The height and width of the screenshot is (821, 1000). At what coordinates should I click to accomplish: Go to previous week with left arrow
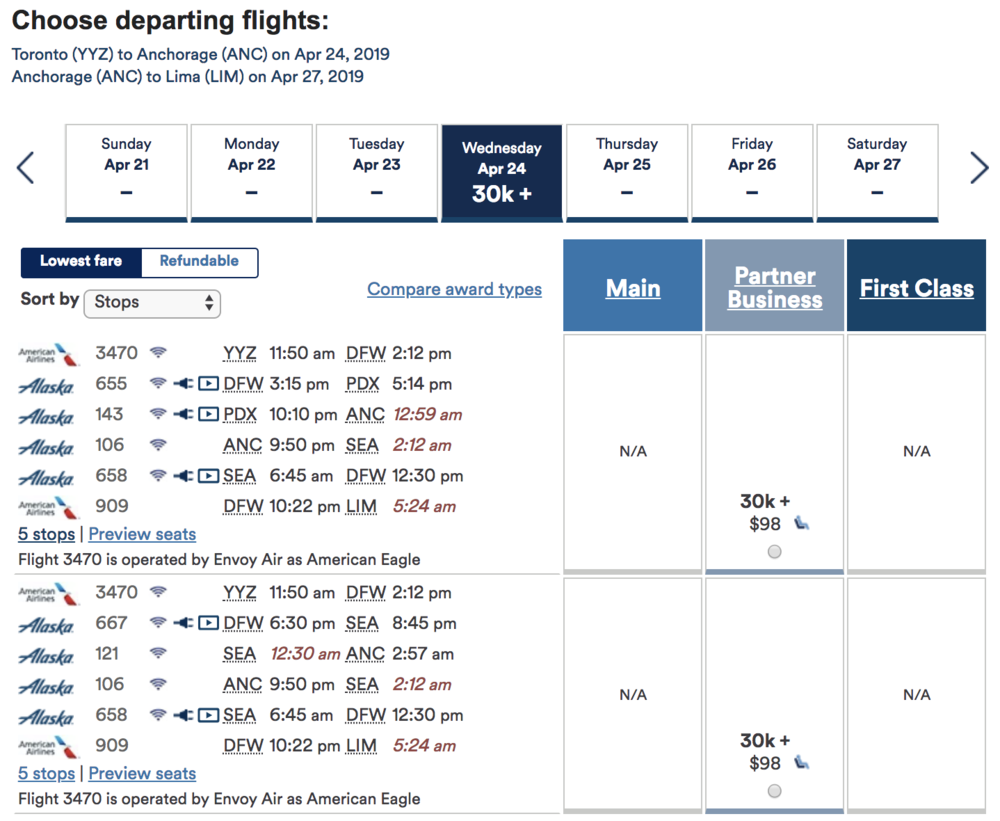tap(26, 168)
